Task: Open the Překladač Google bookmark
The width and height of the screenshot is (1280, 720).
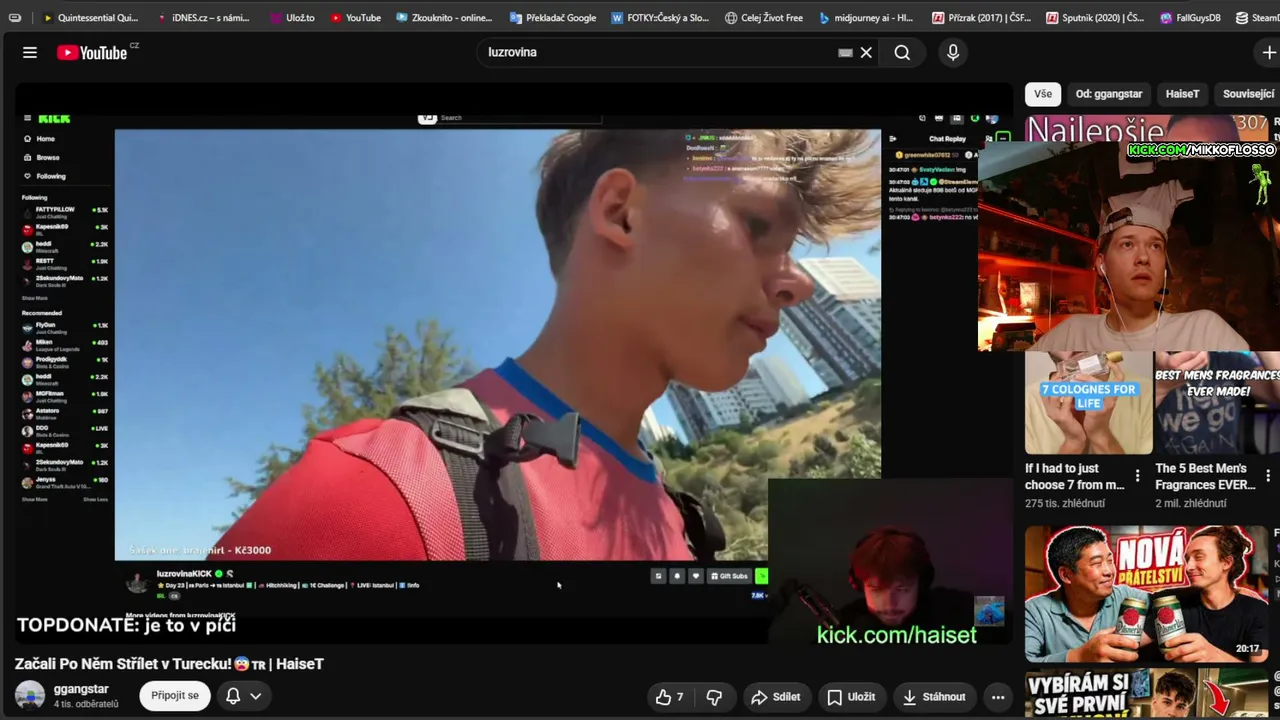Action: pos(552,17)
